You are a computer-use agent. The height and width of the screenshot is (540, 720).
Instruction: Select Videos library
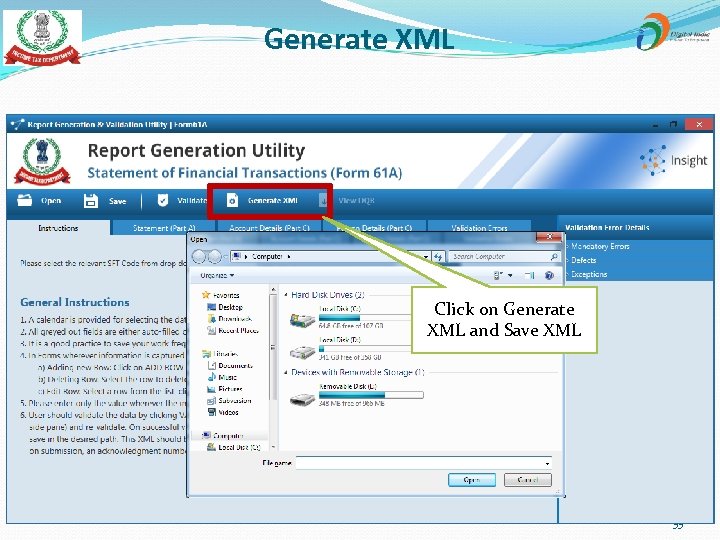pos(223,412)
